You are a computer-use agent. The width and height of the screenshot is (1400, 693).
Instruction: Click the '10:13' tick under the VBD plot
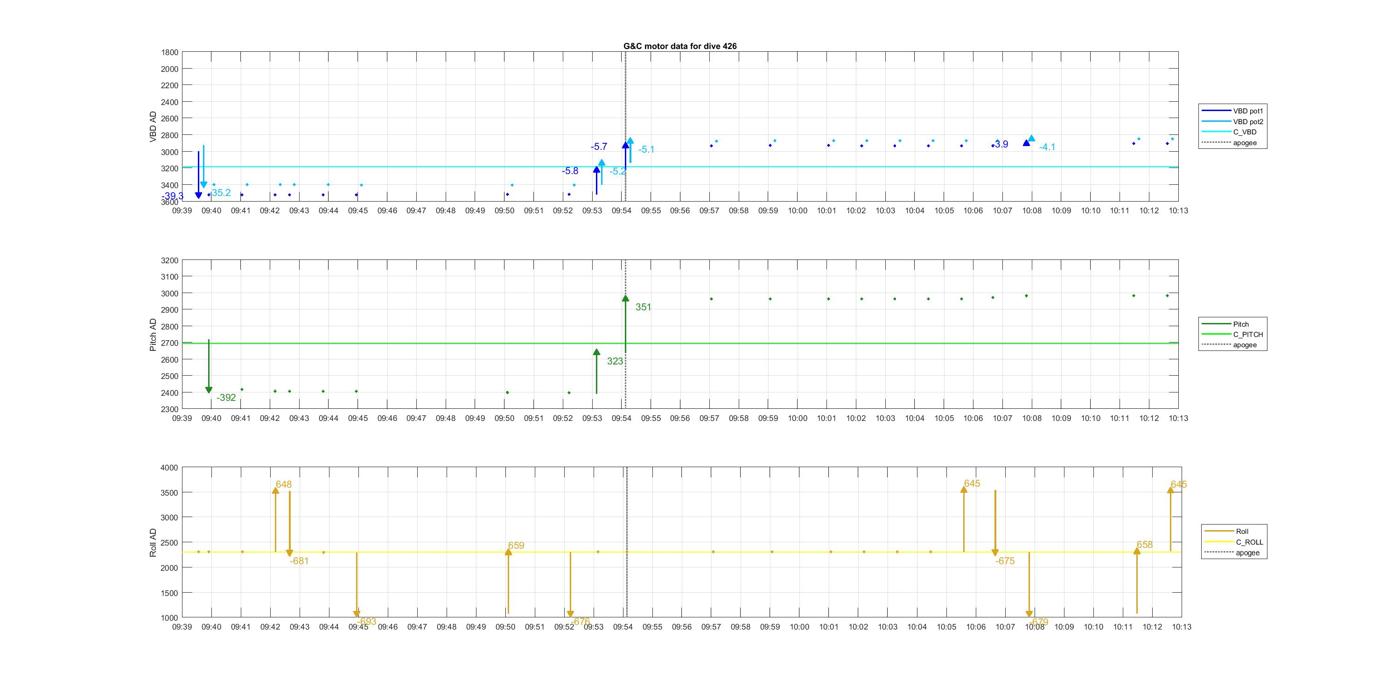tap(1178, 211)
